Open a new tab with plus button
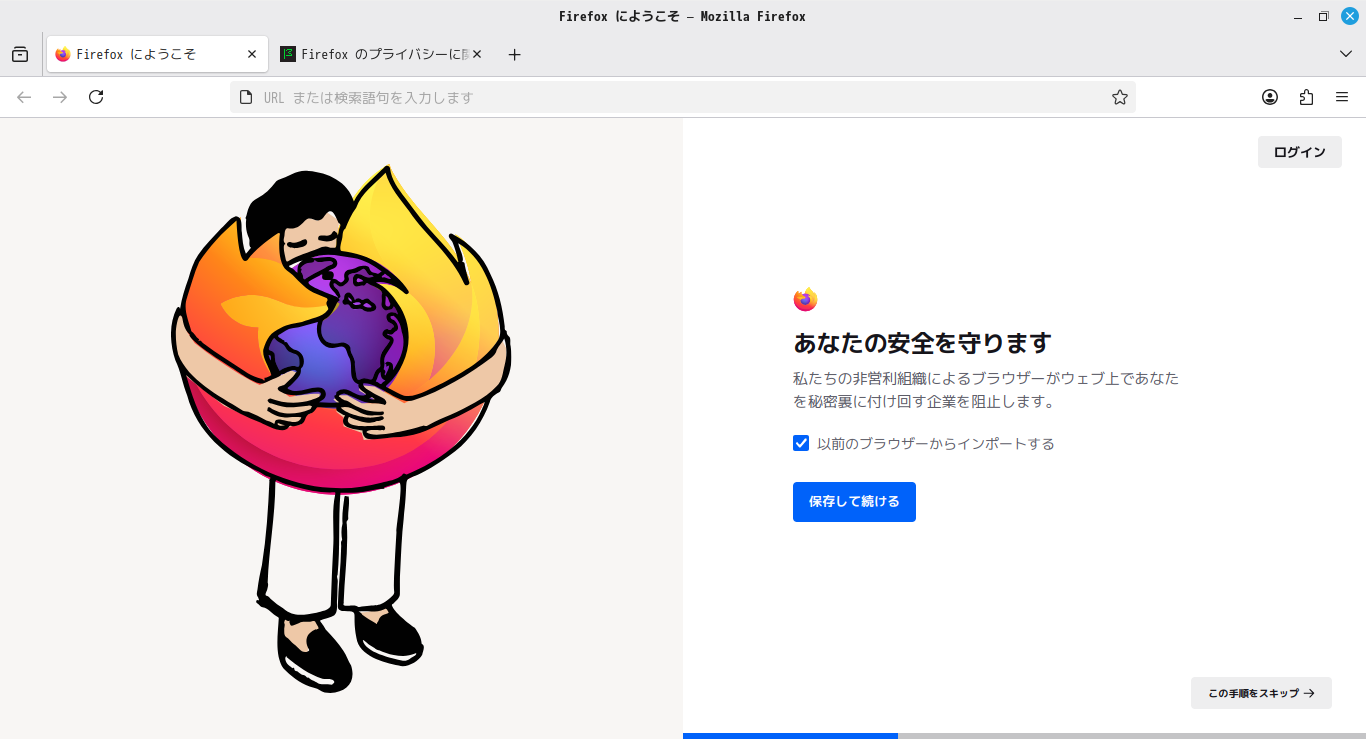 pos(514,54)
